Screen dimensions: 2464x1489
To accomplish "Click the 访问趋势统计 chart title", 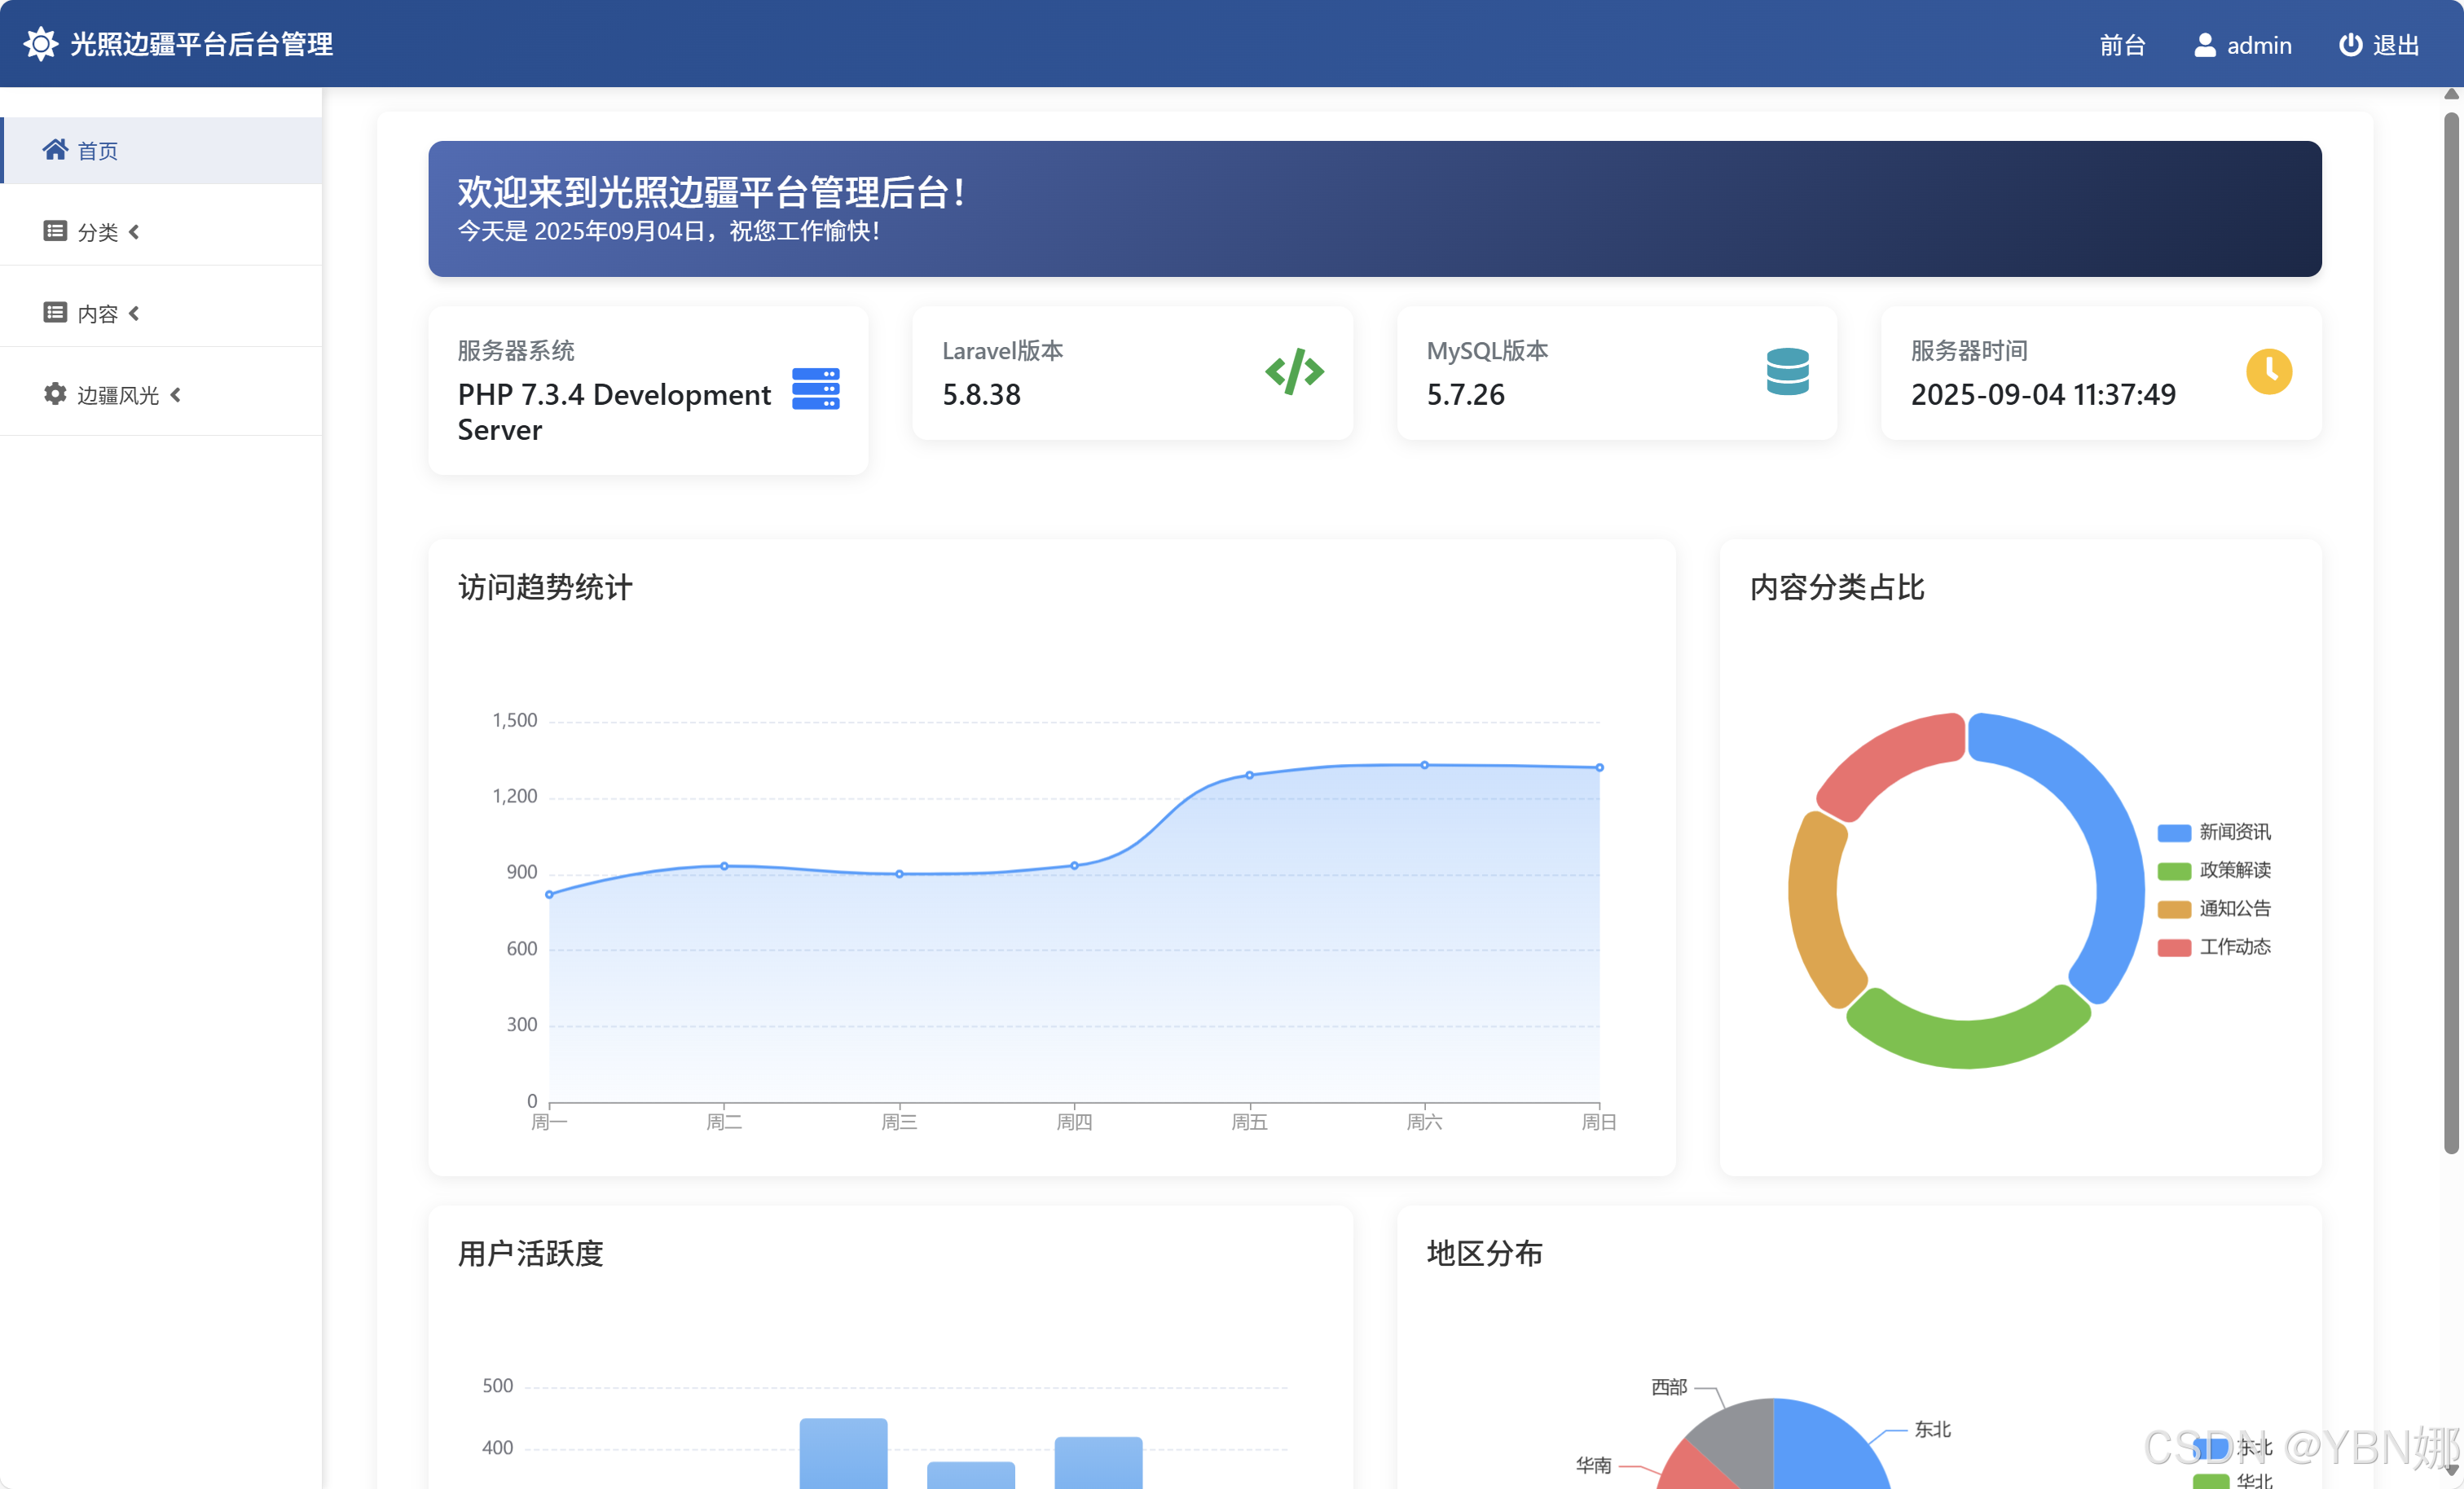I will pos(545,587).
